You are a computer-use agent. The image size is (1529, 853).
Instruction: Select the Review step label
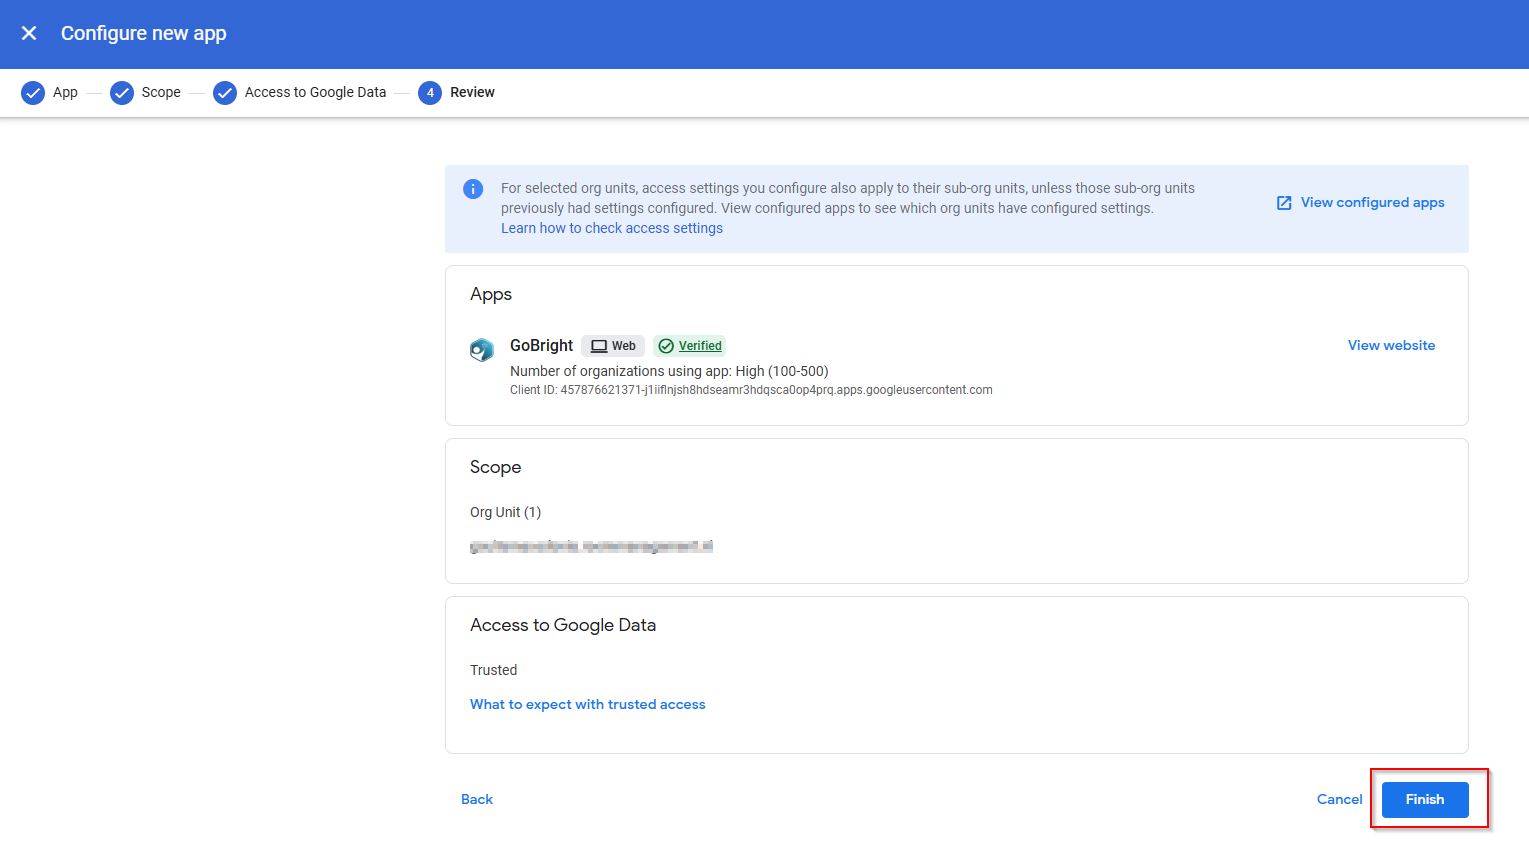472,93
